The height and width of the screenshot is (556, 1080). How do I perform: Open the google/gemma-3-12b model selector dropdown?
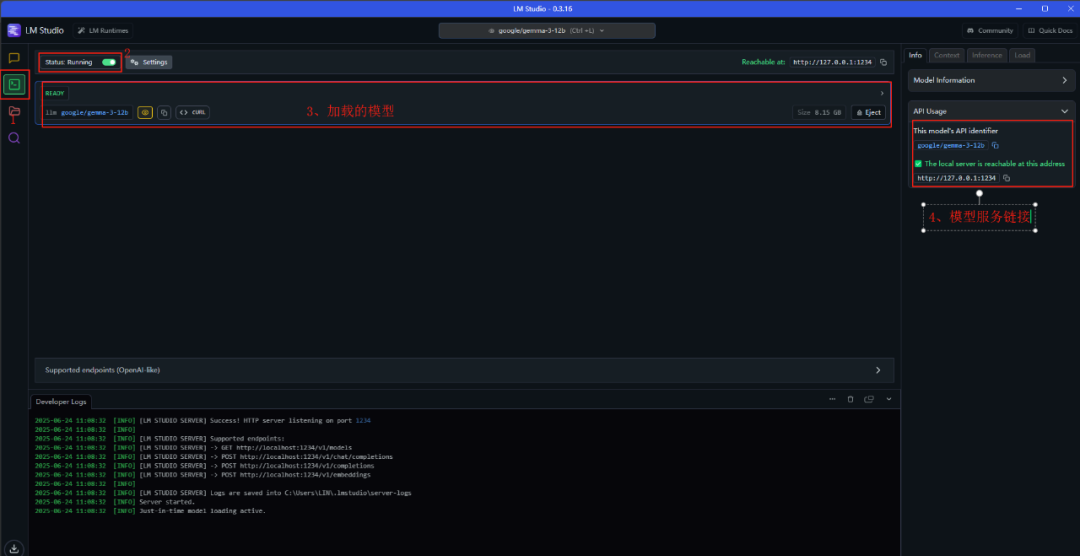click(x=547, y=30)
